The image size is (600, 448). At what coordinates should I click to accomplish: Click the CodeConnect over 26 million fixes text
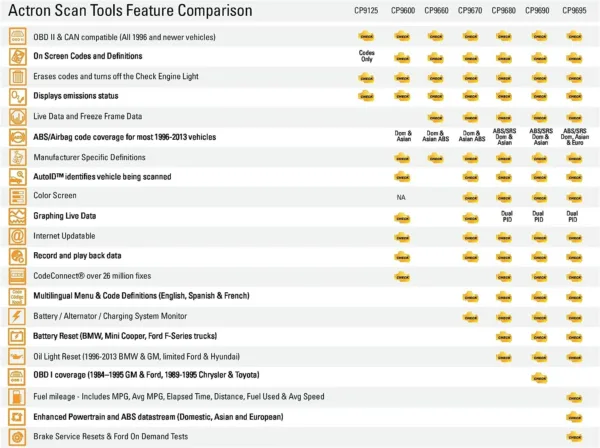(x=92, y=276)
